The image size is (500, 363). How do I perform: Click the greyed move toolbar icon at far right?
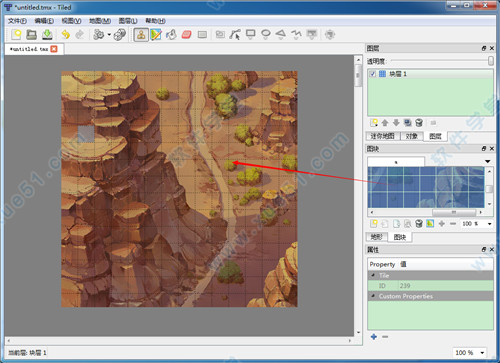[330, 34]
